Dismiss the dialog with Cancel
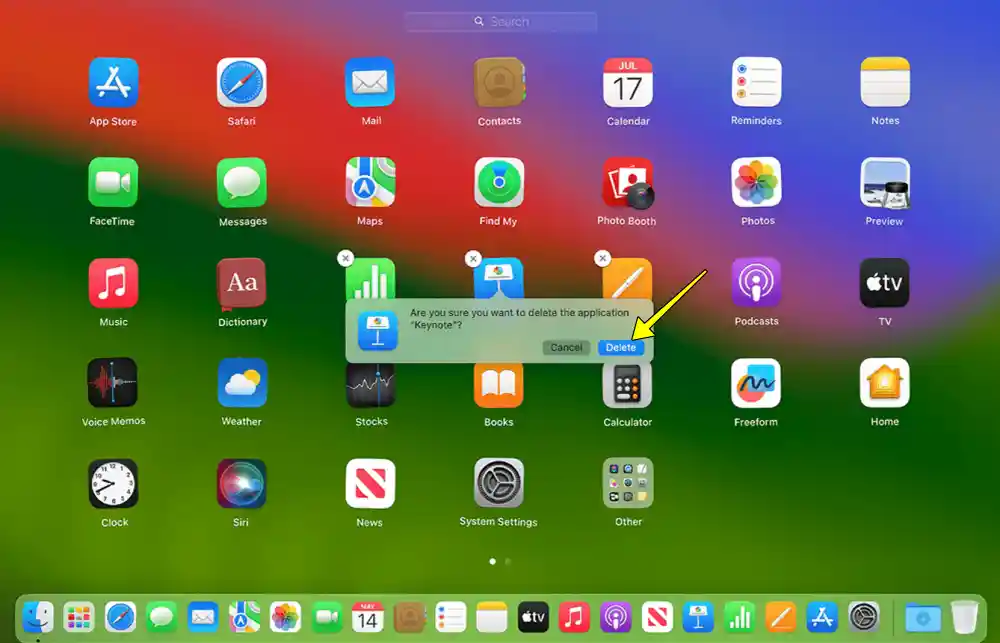The width and height of the screenshot is (1000, 643). pos(566,347)
